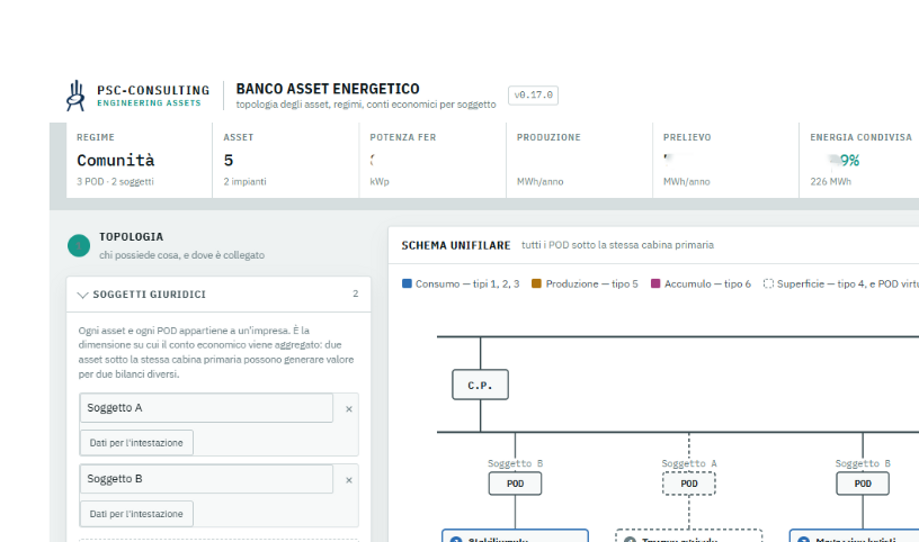
Task: Click the blue Consumo legend swatch
Action: click(407, 284)
